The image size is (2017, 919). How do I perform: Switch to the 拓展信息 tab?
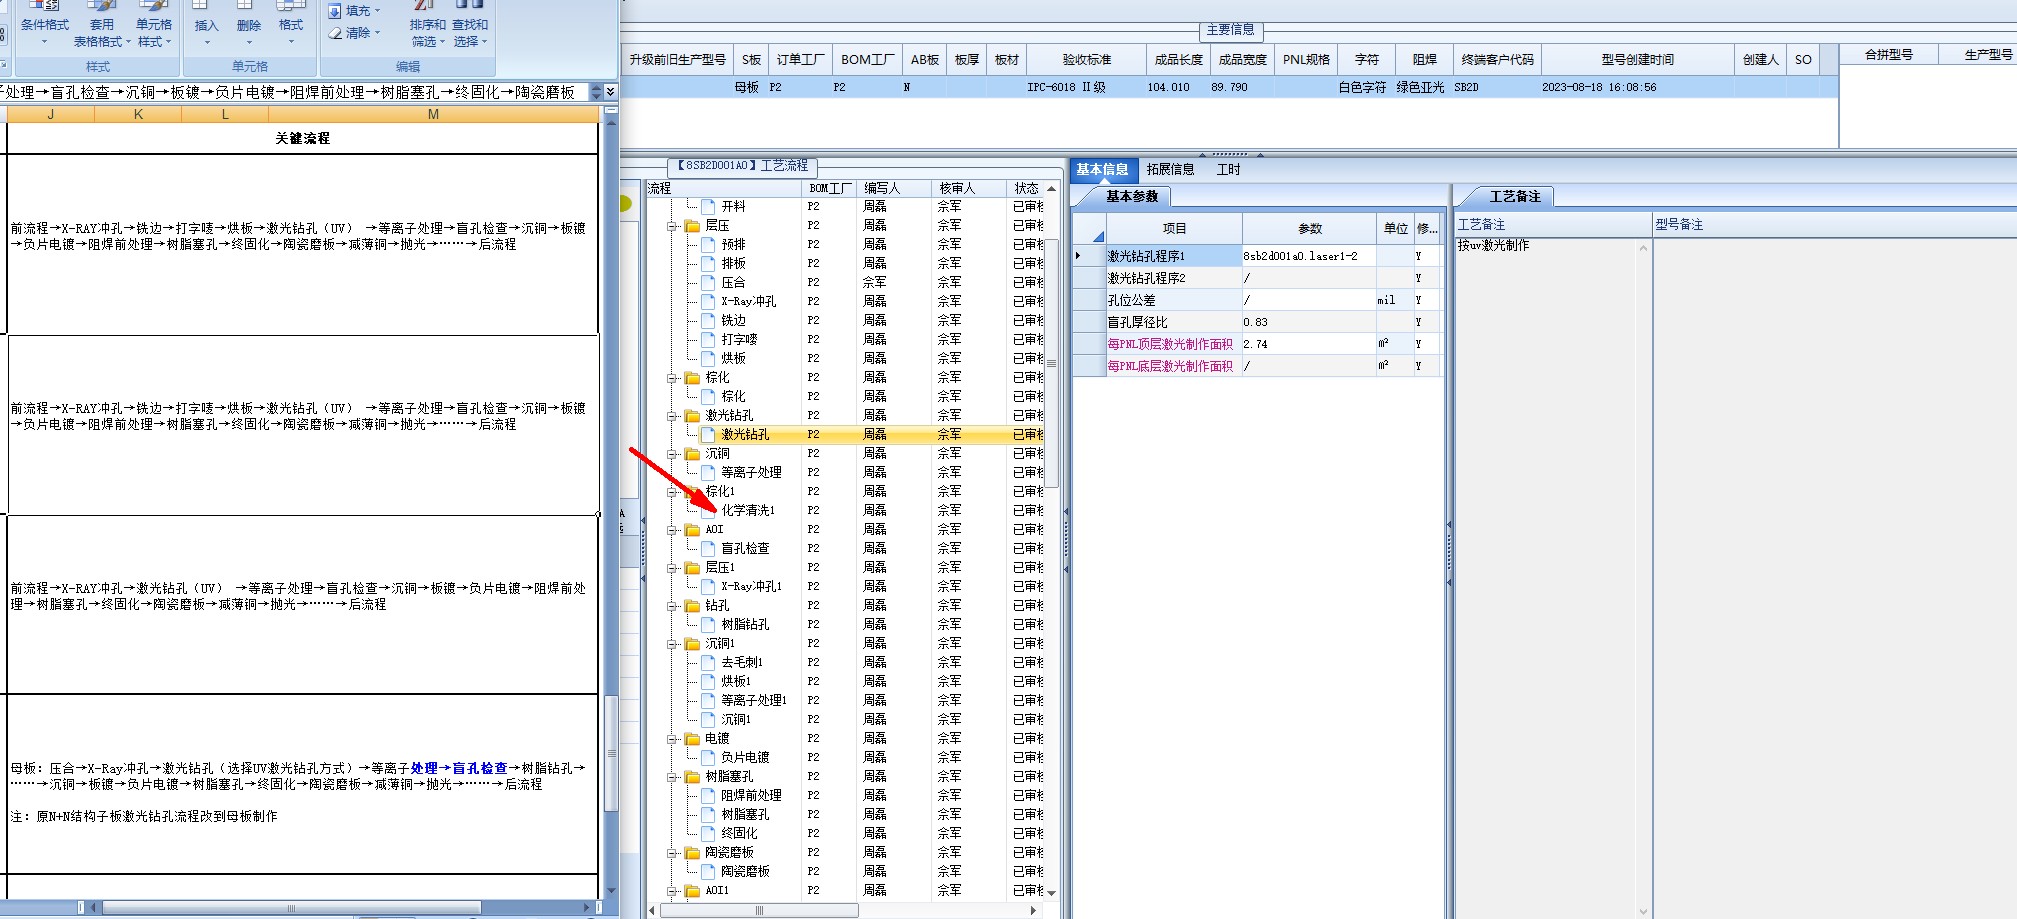point(1170,169)
